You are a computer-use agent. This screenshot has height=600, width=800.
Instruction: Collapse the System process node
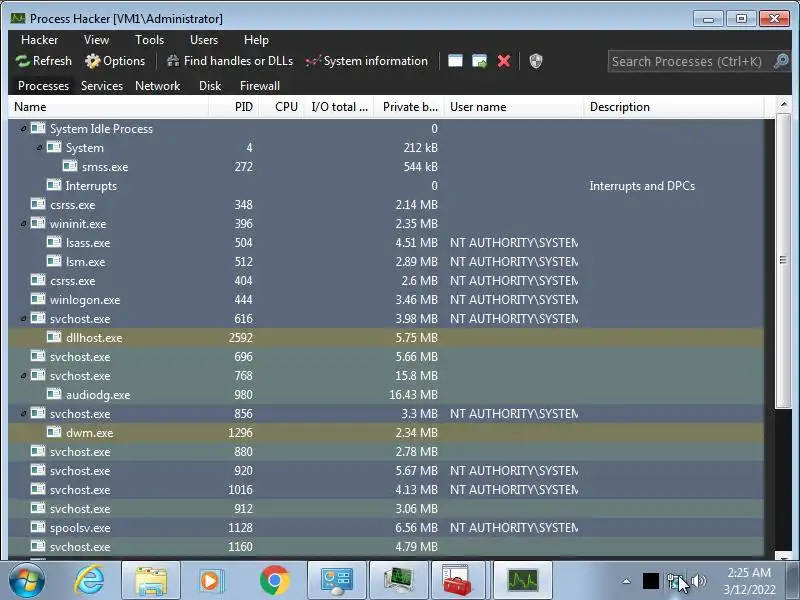(x=39, y=147)
